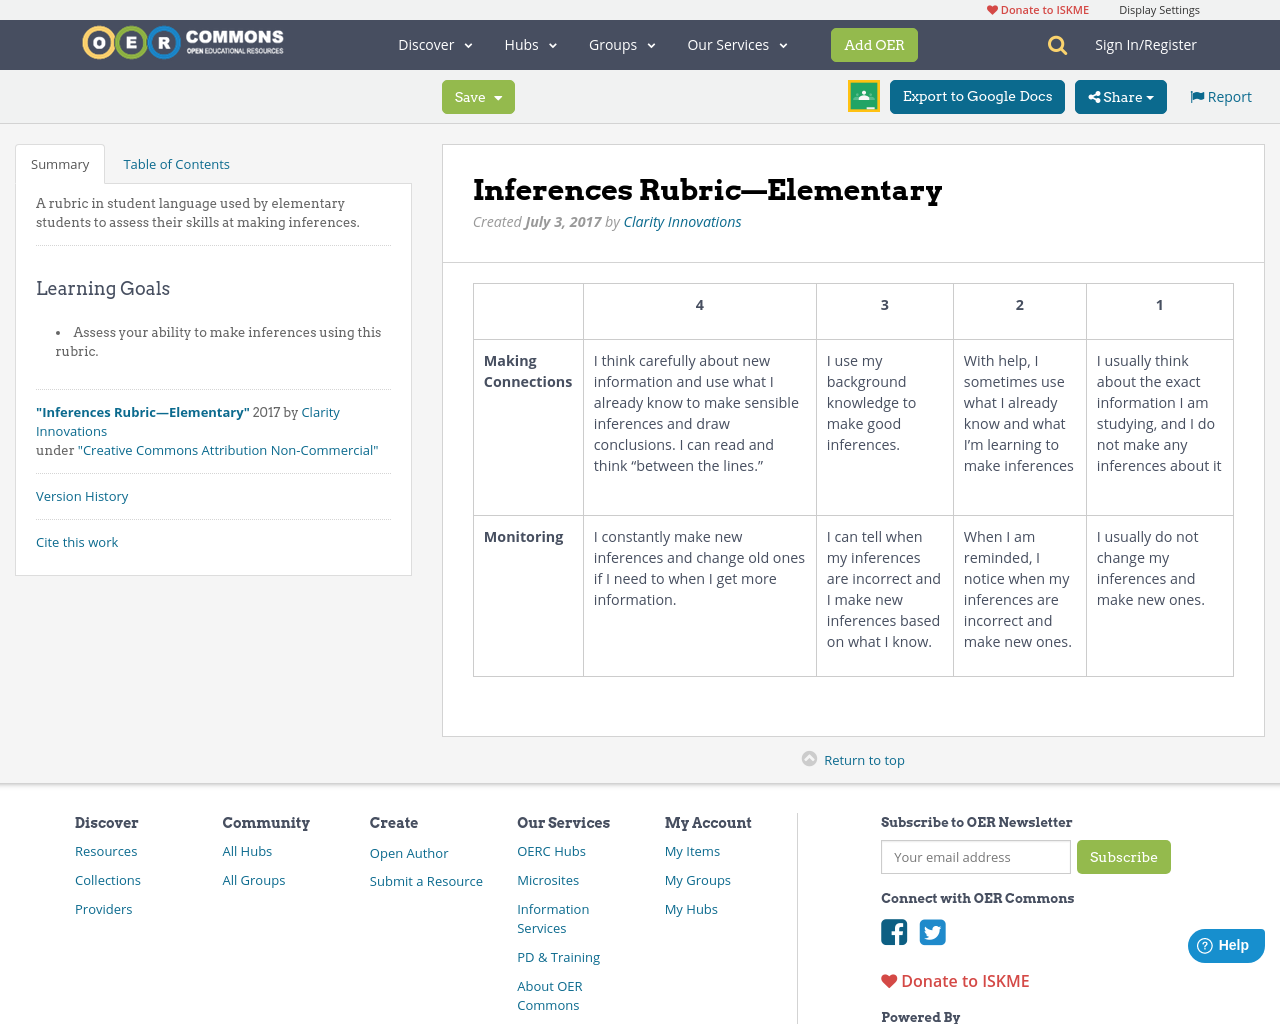This screenshot has width=1280, height=1024.
Task: Click the Return to top arrow
Action: click(x=810, y=759)
